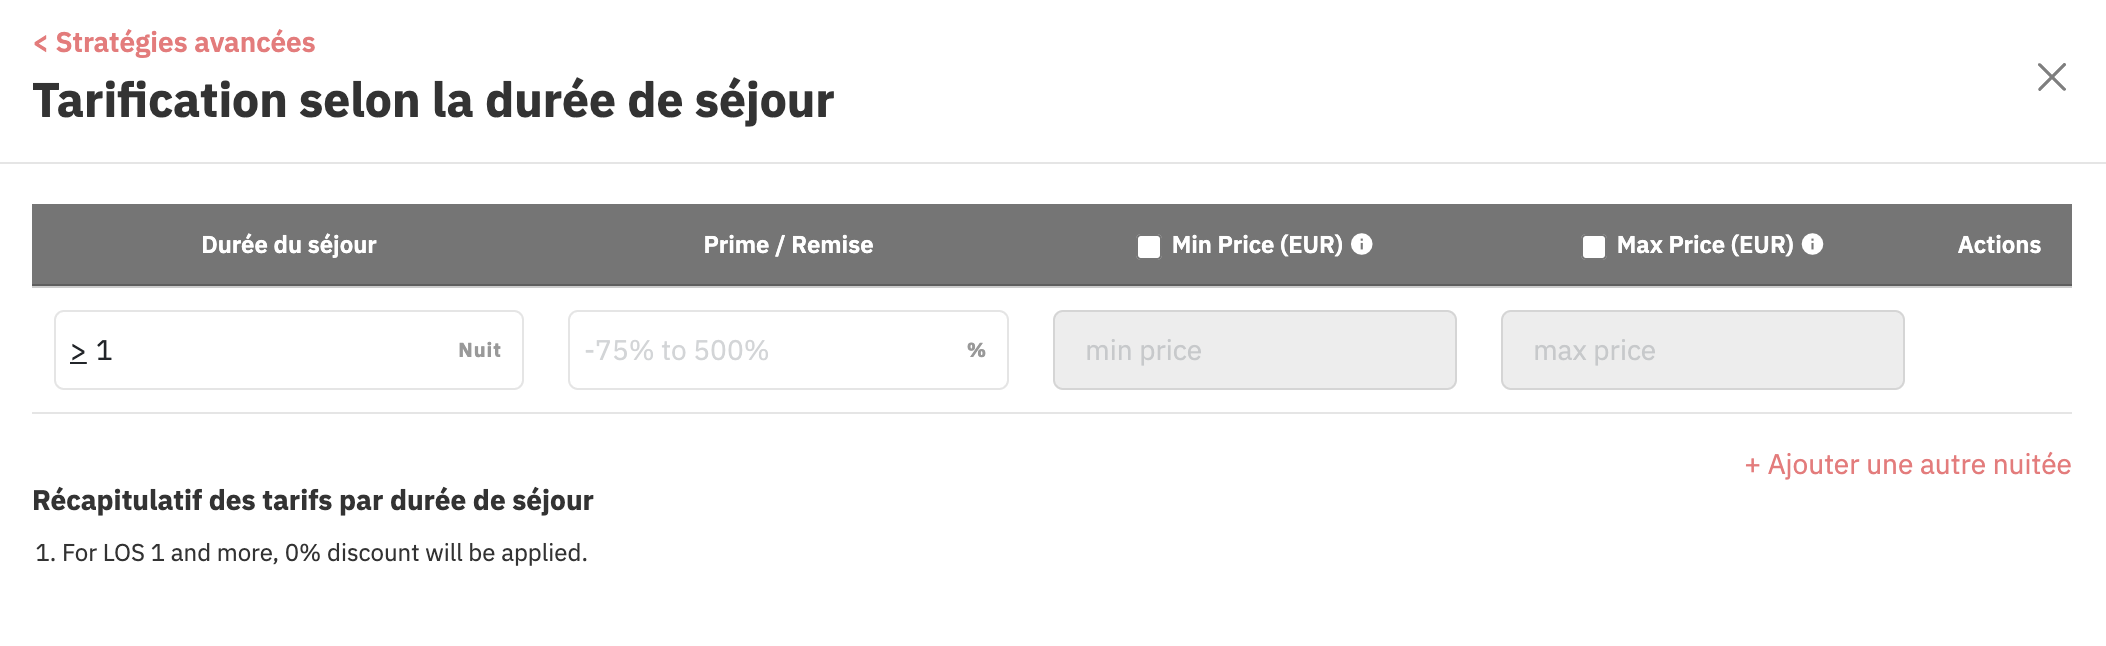Click the Max Price info icon

click(x=1813, y=244)
